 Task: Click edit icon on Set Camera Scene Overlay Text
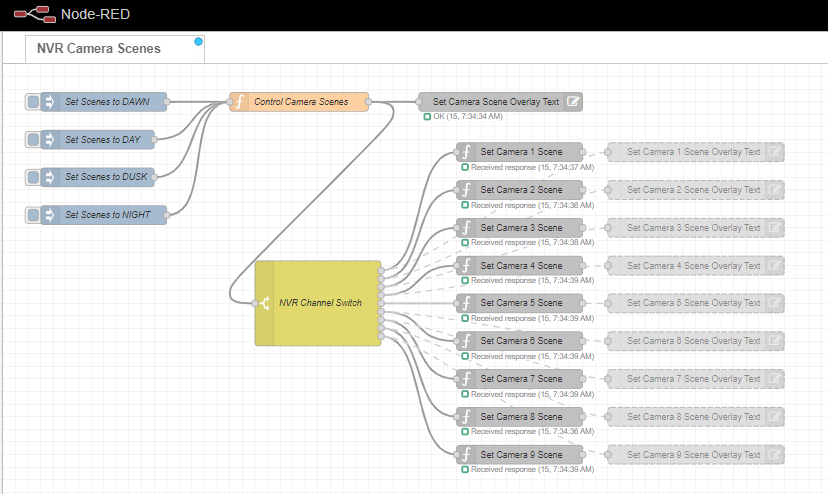573,101
